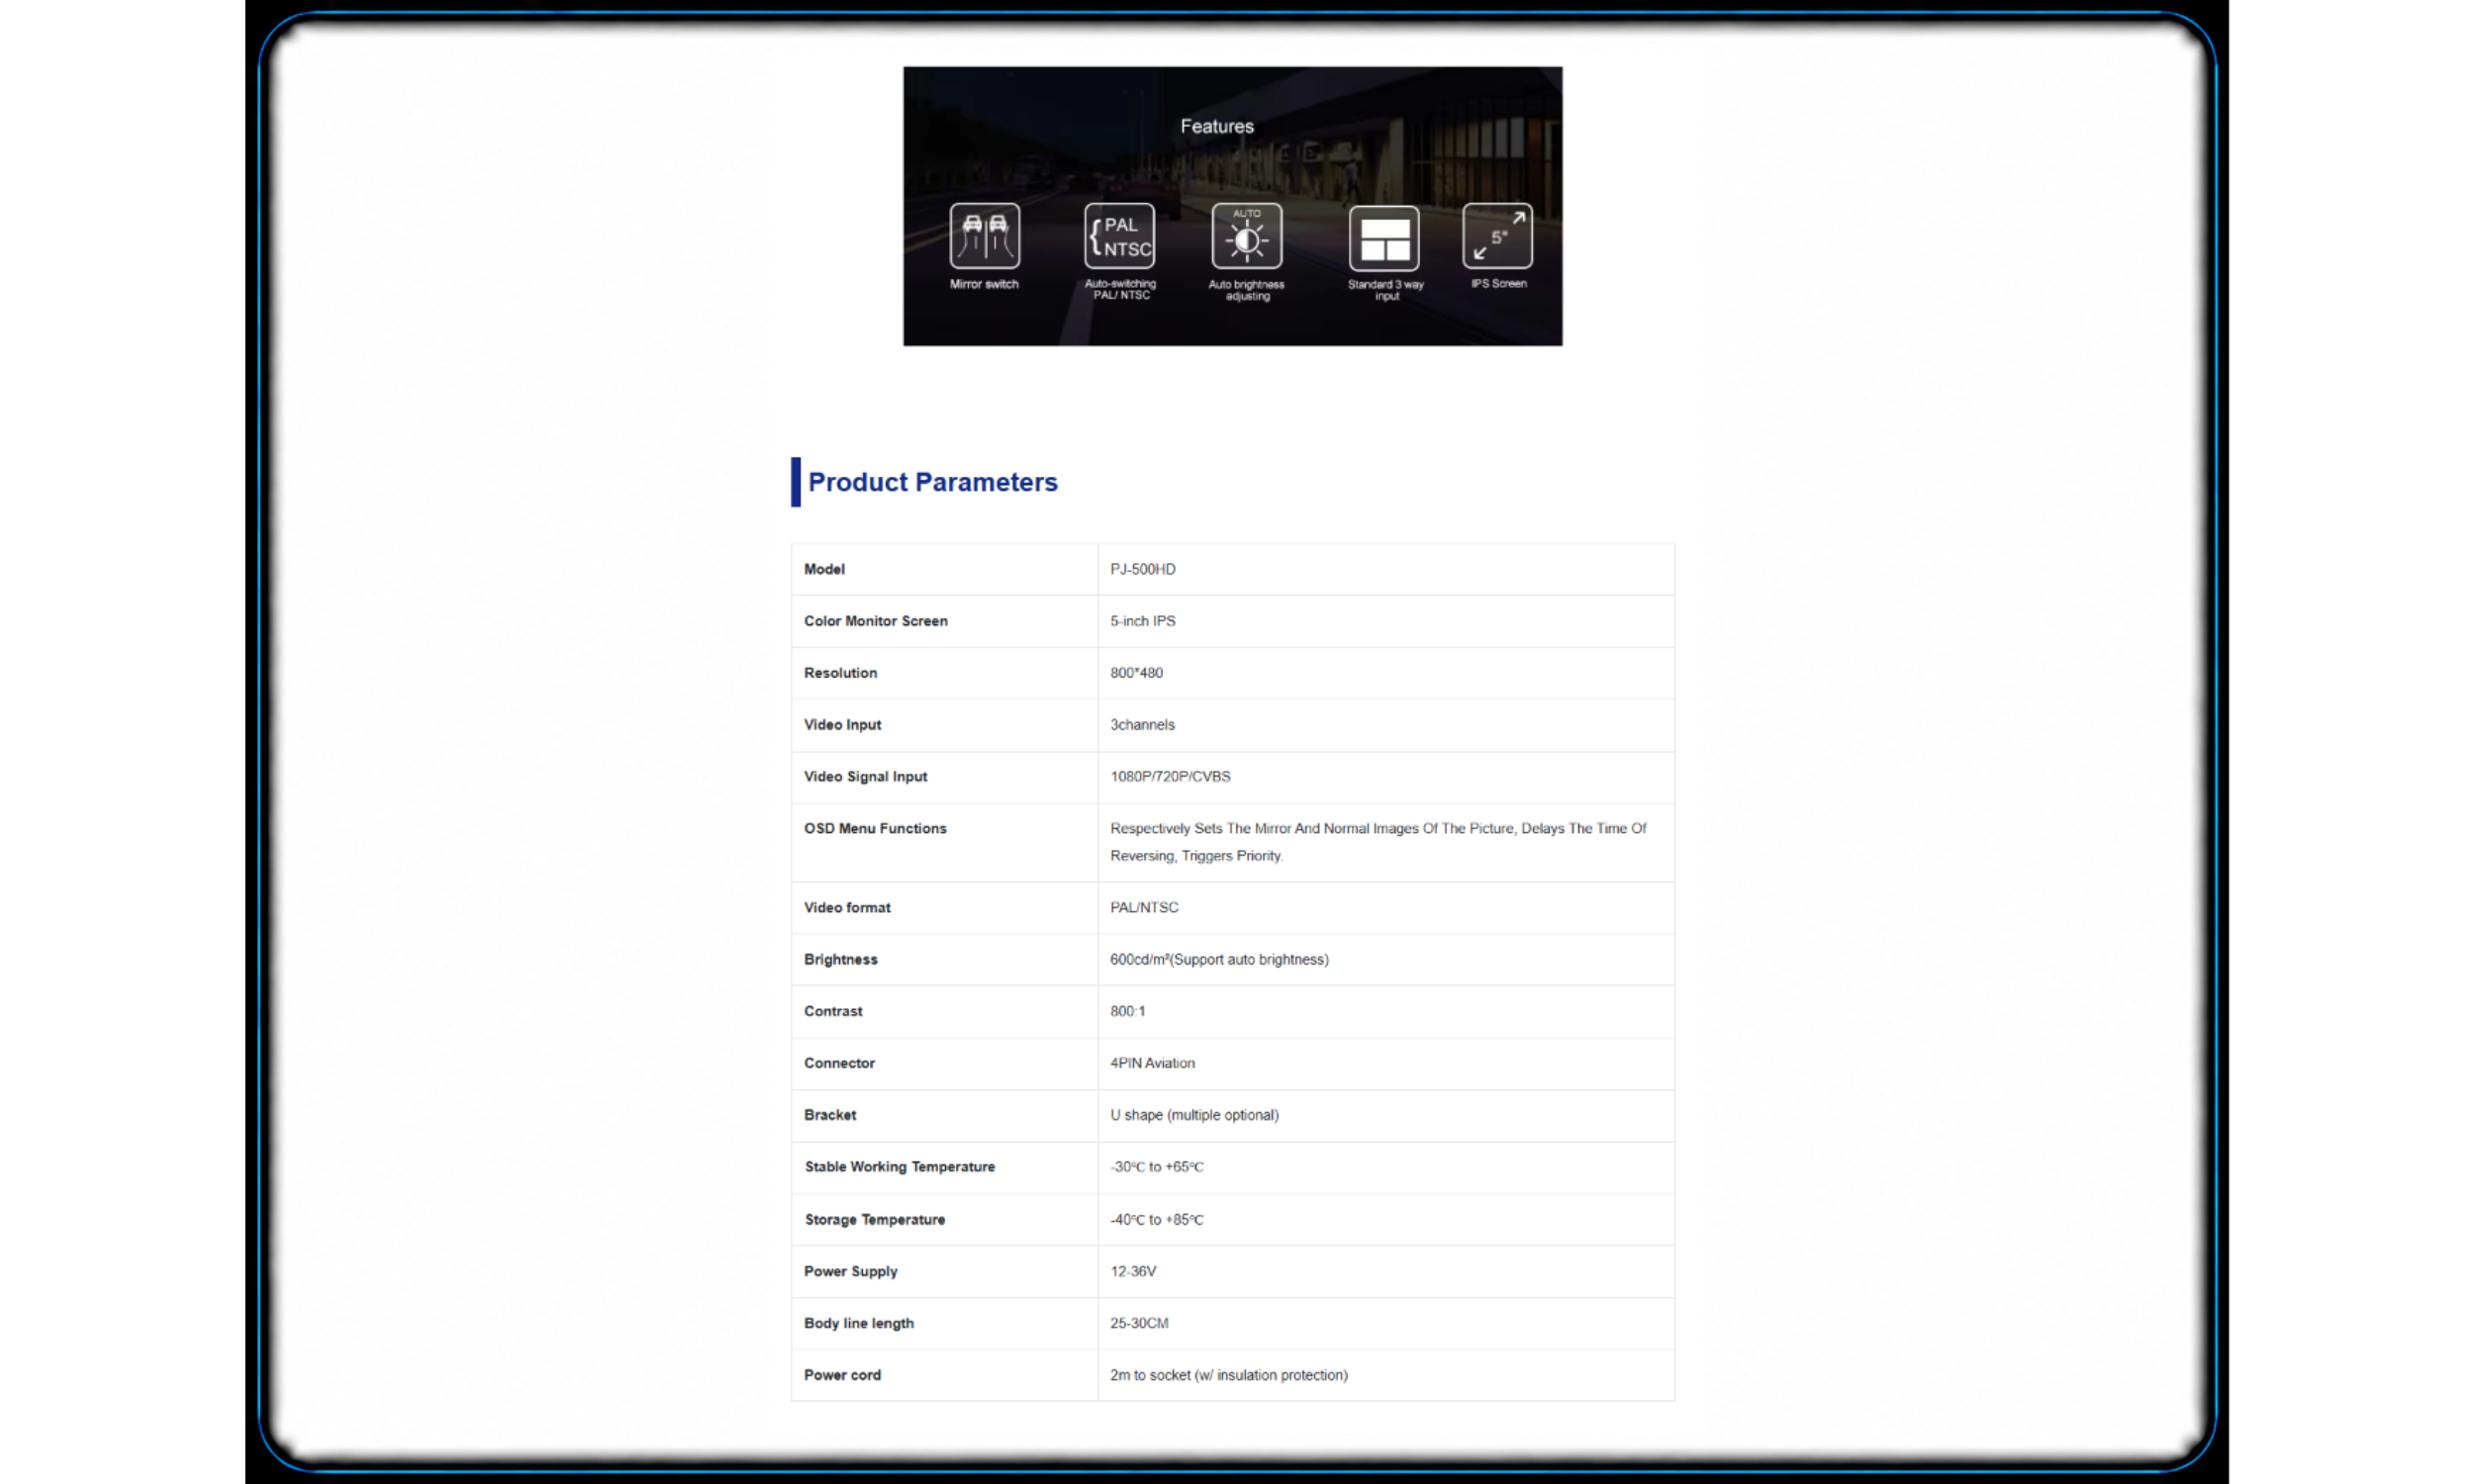Select the 3channels value
2474x1484 pixels.
point(1142,725)
